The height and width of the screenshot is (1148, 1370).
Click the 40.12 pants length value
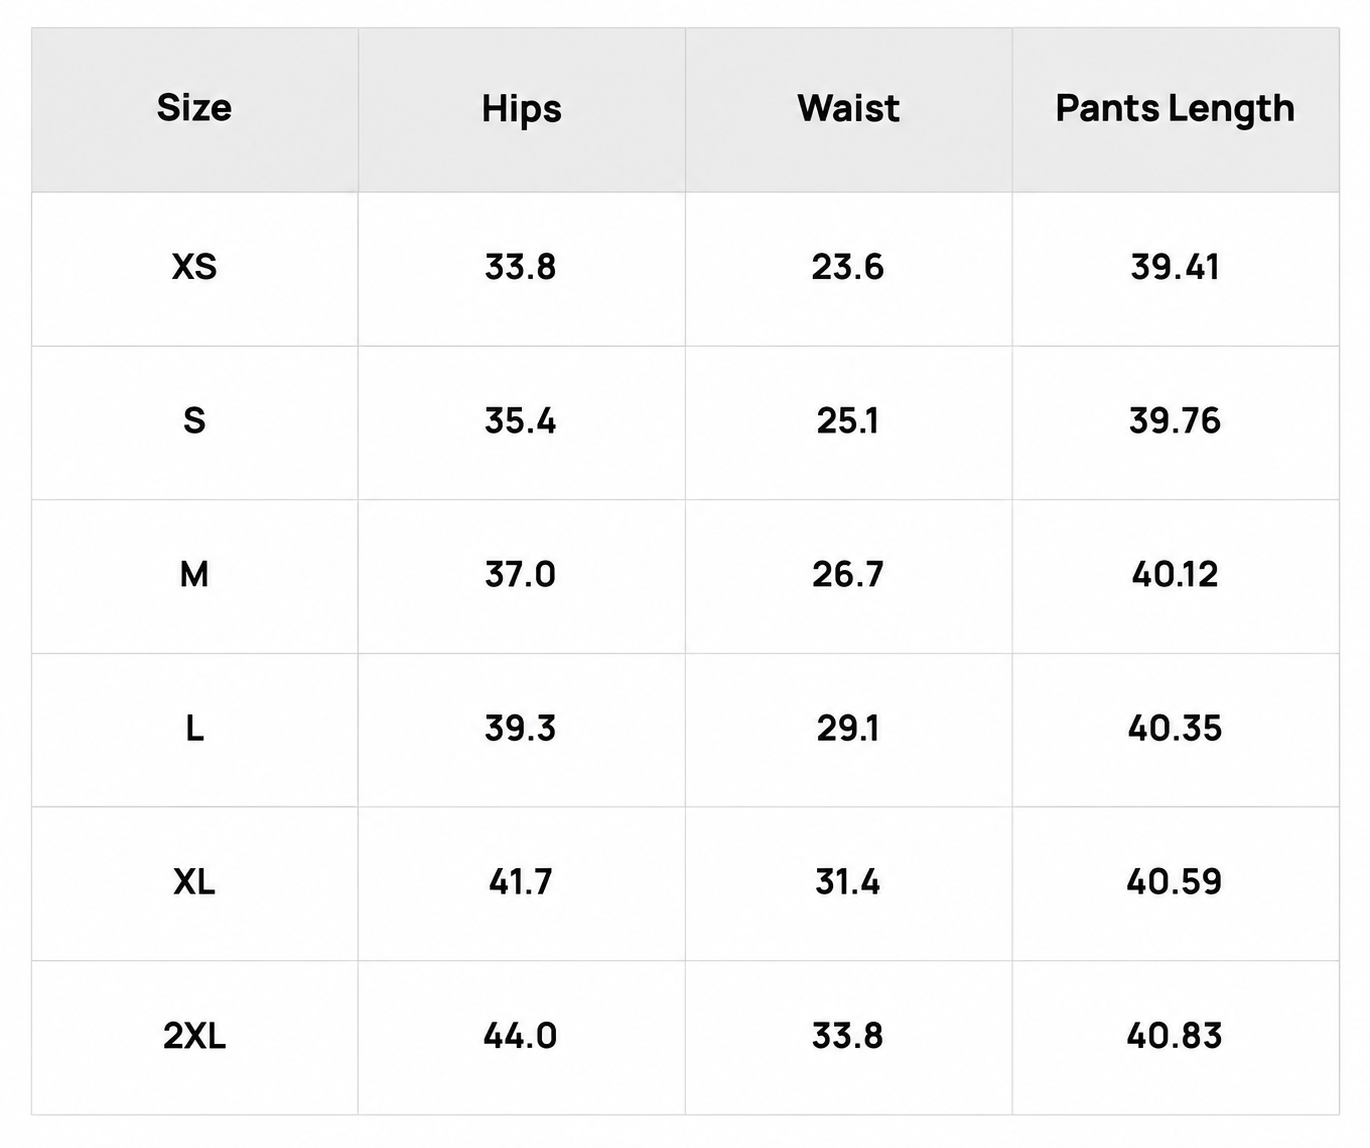(x=1175, y=574)
